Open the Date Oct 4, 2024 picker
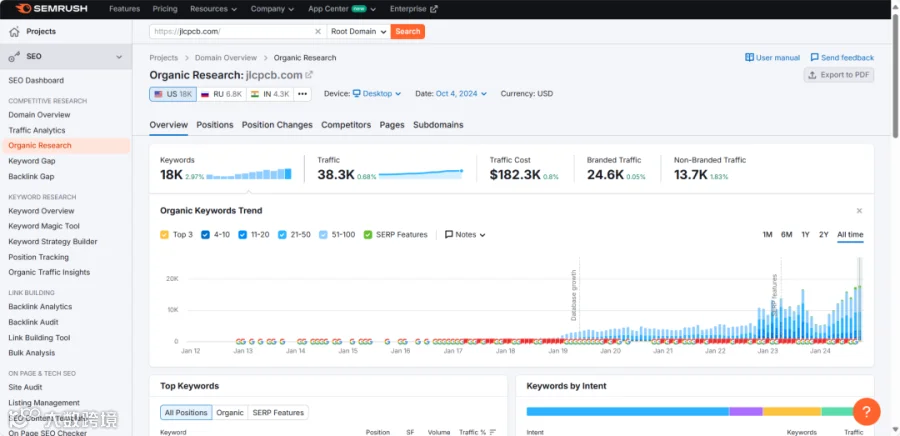 coord(461,94)
